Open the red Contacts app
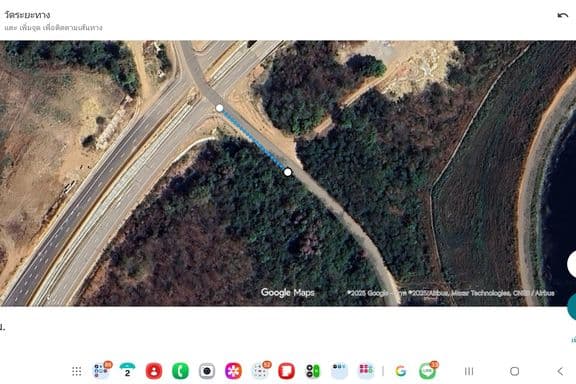This screenshot has height=384, width=576. pos(154,371)
